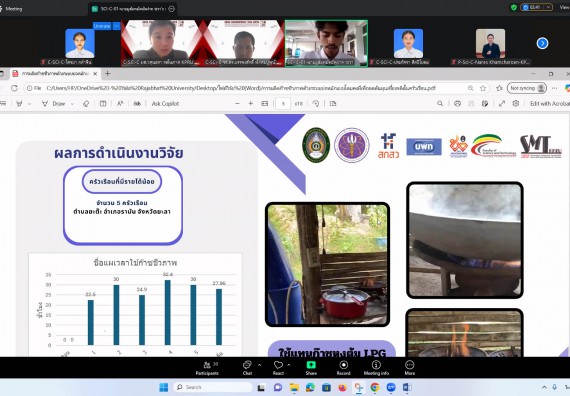Image resolution: width=570 pixels, height=396 pixels.
Task: Rotate the PDF page
Action: point(316,104)
